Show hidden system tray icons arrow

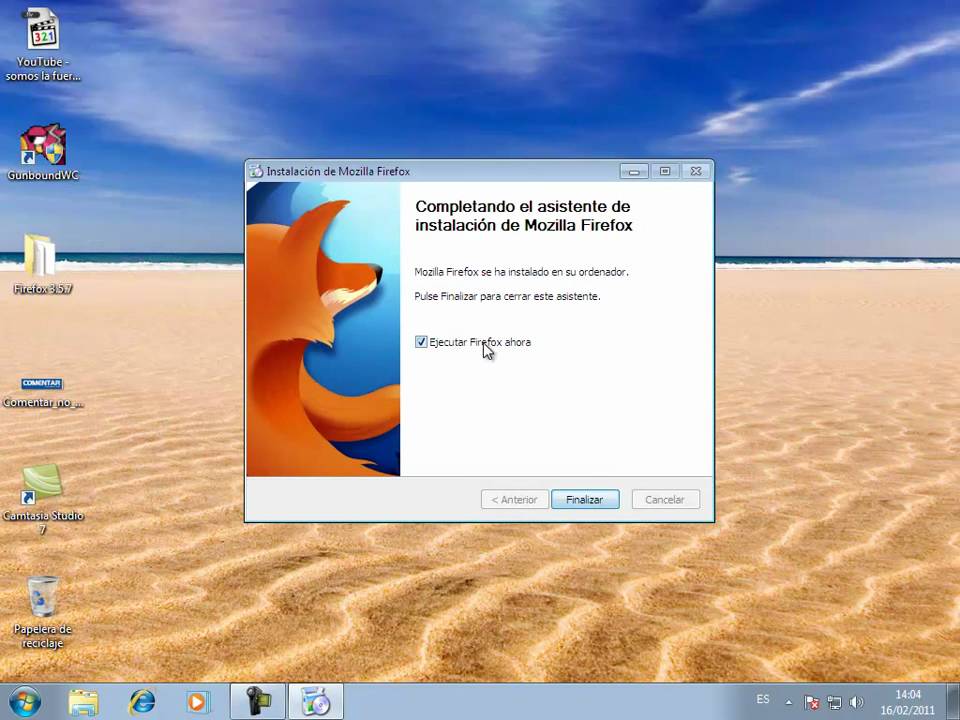789,702
